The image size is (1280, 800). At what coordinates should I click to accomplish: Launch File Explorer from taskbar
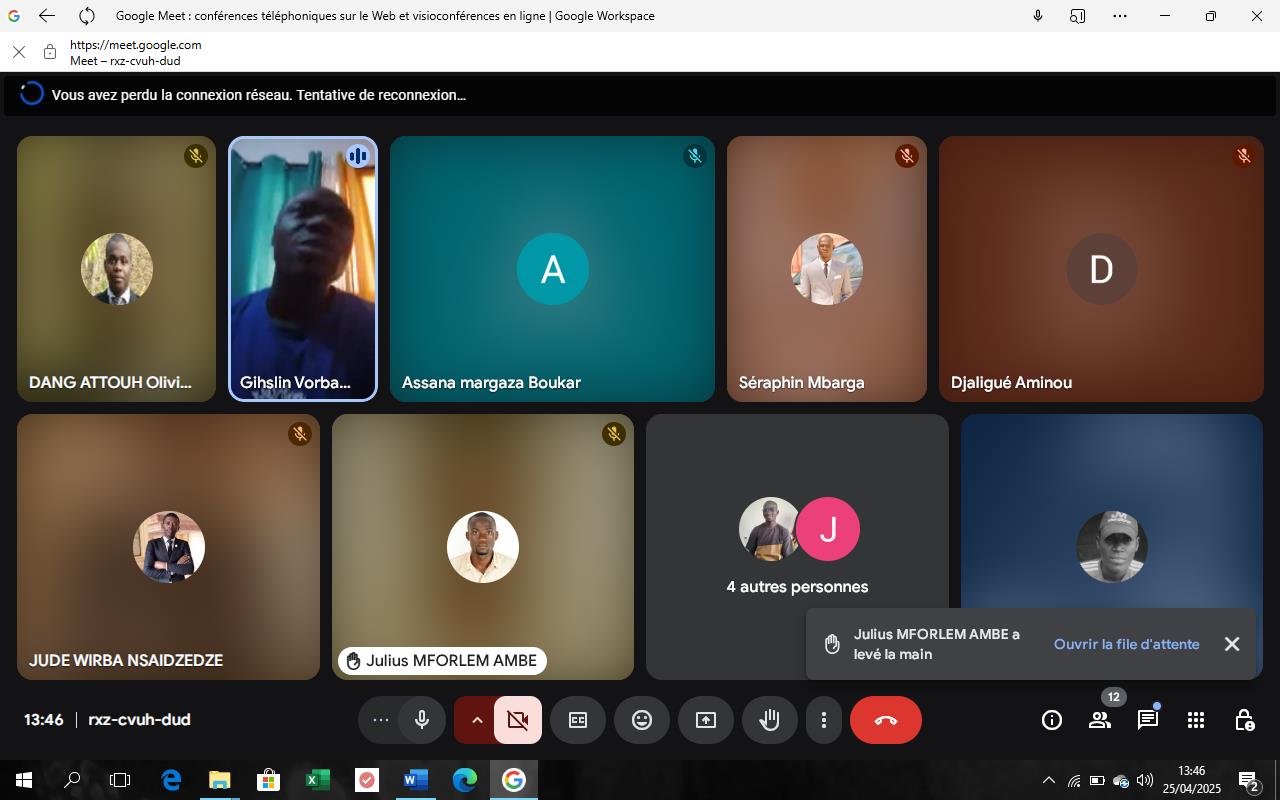tap(219, 780)
